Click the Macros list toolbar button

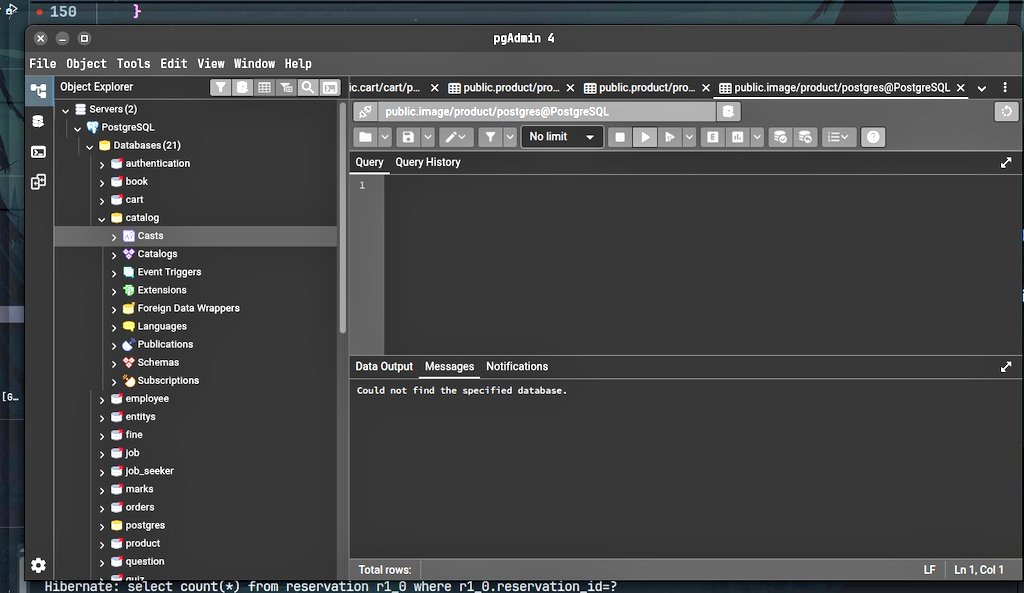838,137
